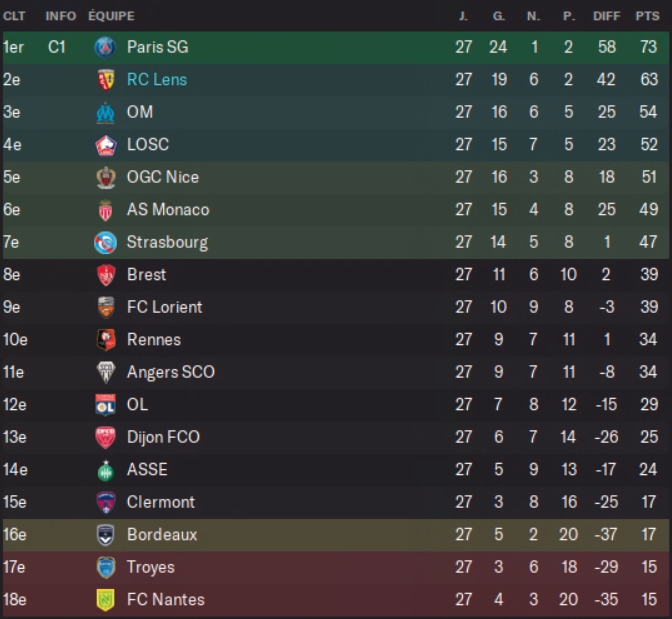Click the FC Lorient club crest
The height and width of the screenshot is (619, 672).
click(x=105, y=307)
